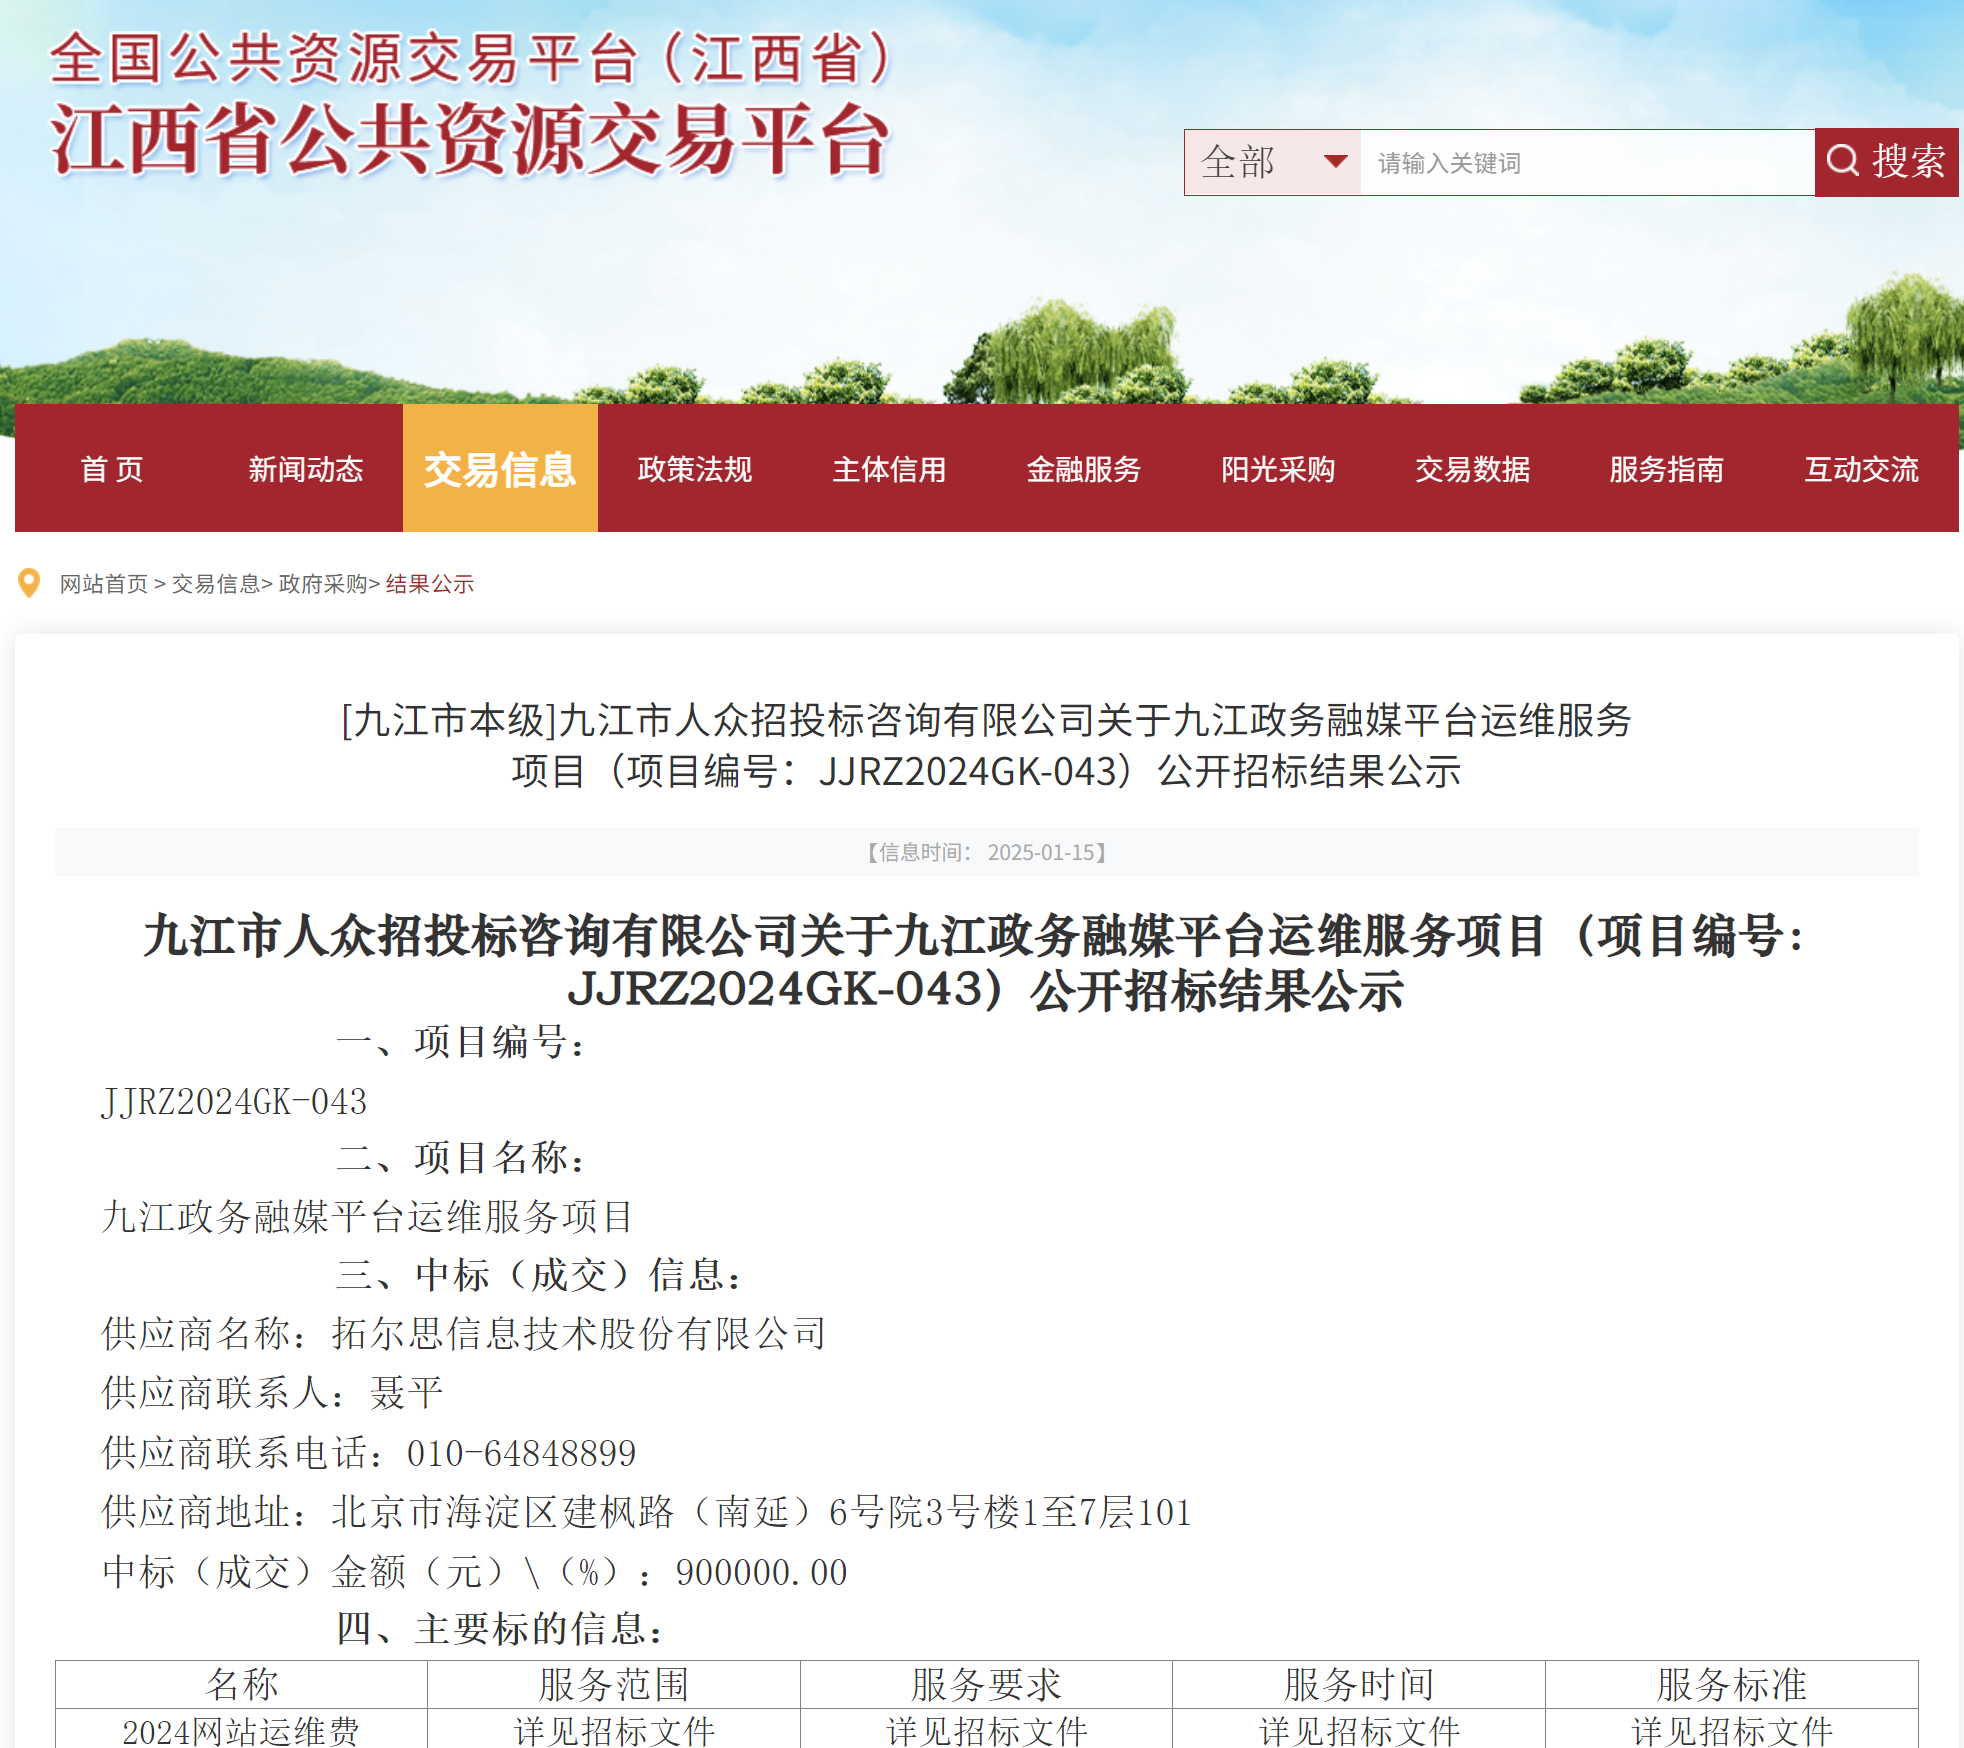
Task: Navigate to 服务指南
Action: 1665,470
